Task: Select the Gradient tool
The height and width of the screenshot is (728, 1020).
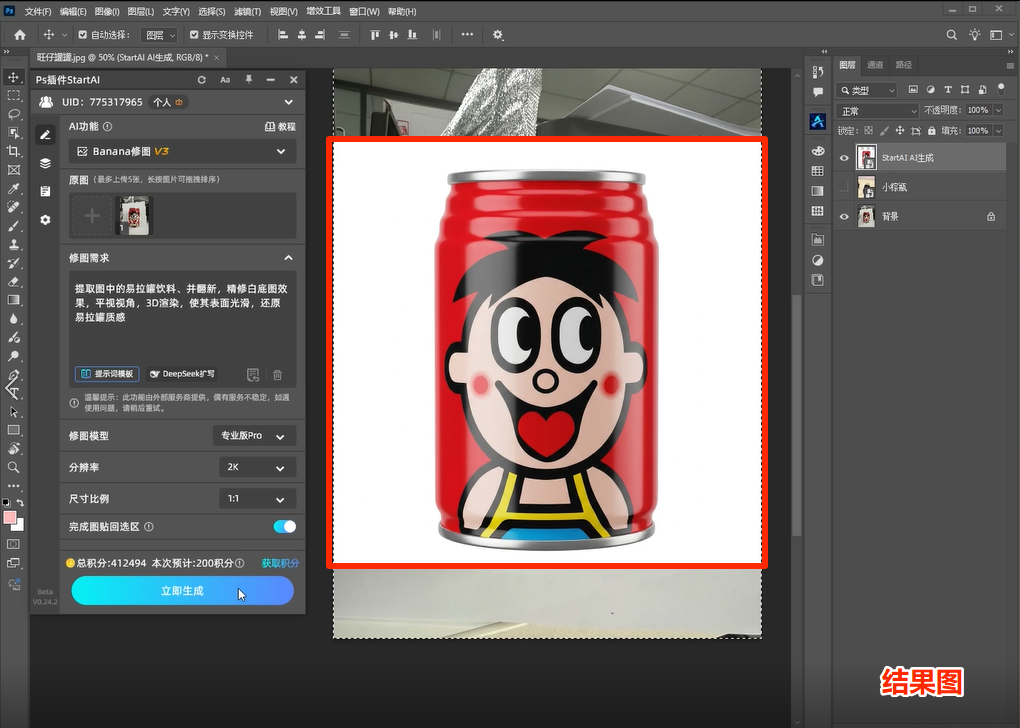Action: coord(13,300)
